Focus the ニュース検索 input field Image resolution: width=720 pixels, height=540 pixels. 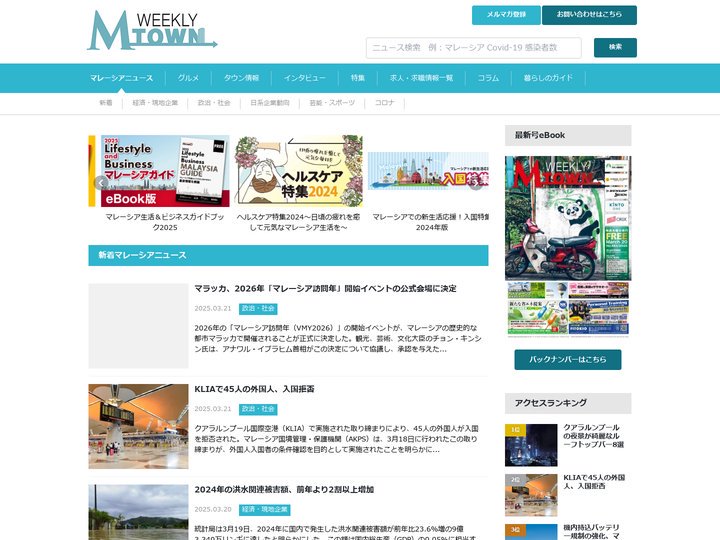click(x=473, y=48)
